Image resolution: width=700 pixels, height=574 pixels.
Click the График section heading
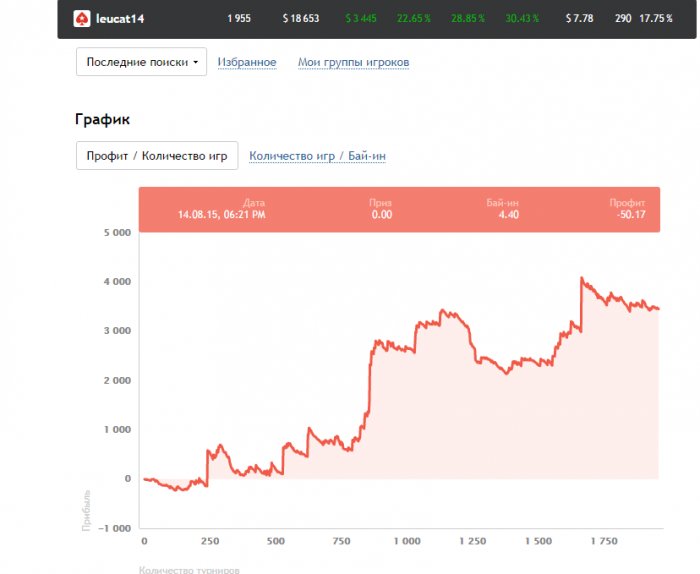(102, 119)
